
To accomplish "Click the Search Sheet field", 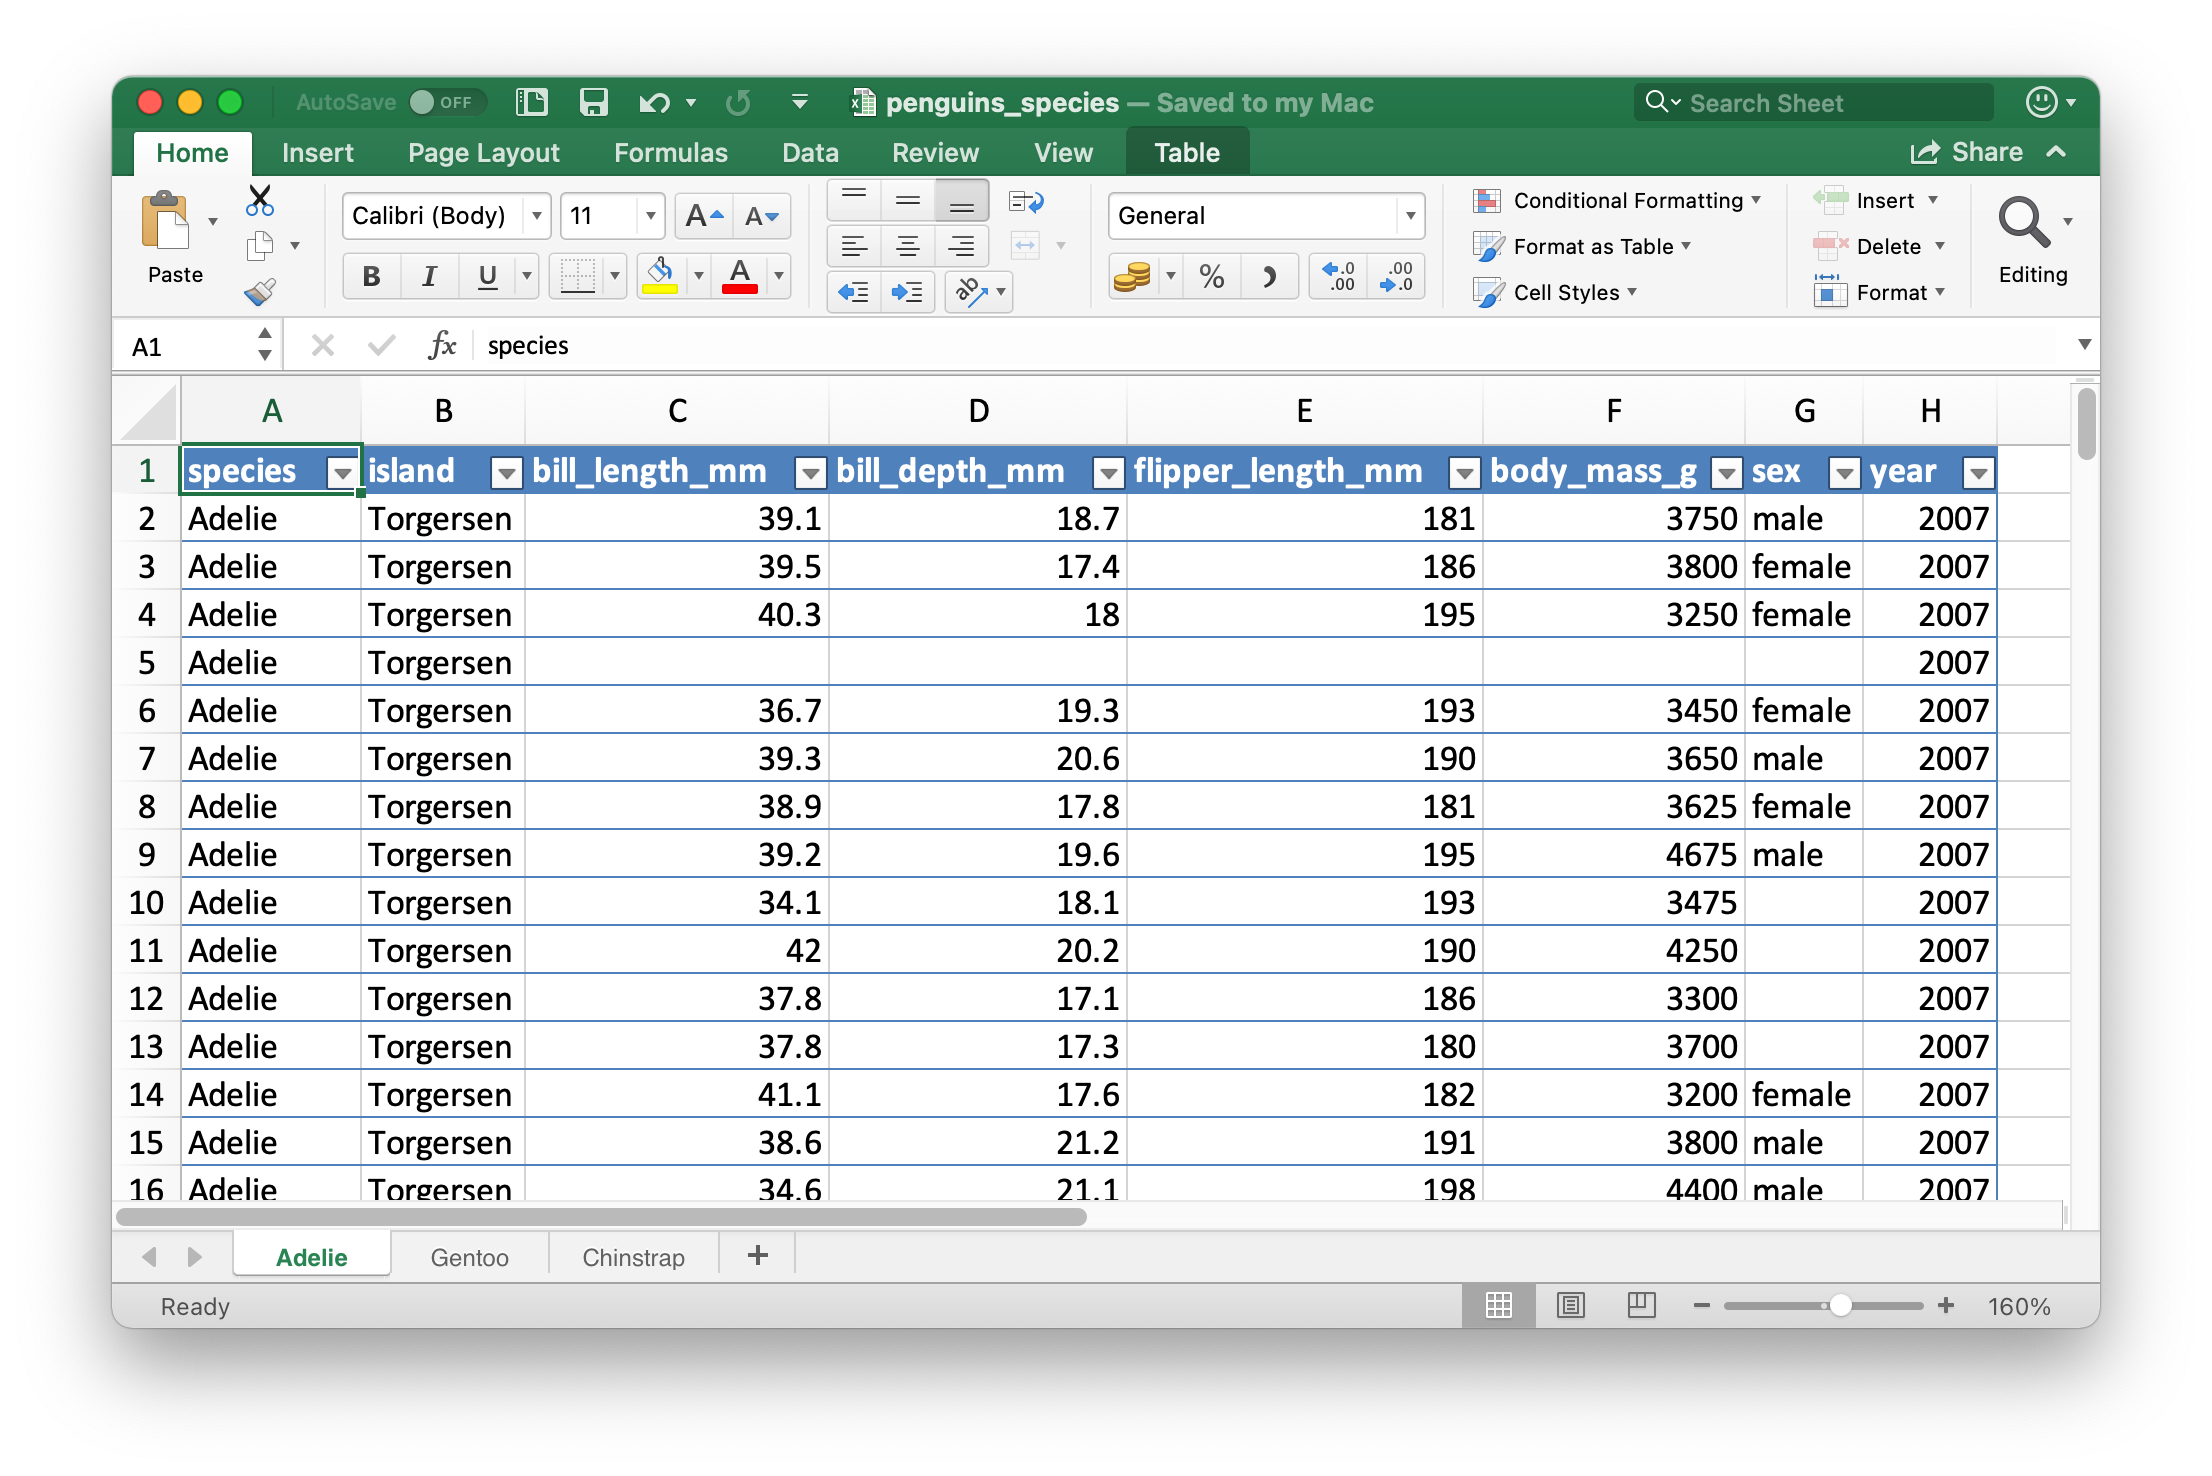I will [1816, 102].
